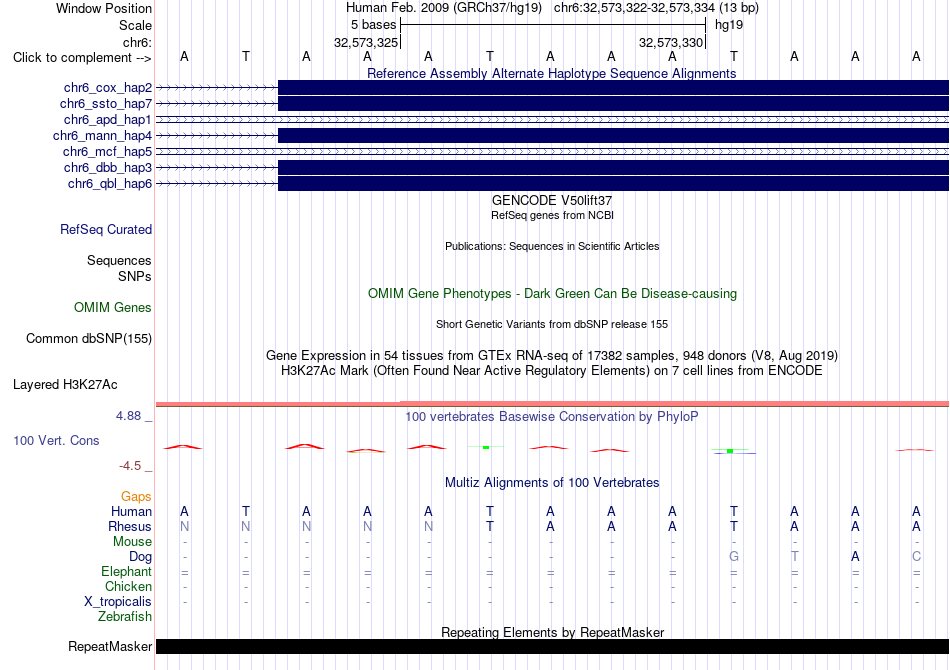Screen dimensions: 950x670
Task: Click the black RepeatMasker element bar
Action: click(552, 646)
